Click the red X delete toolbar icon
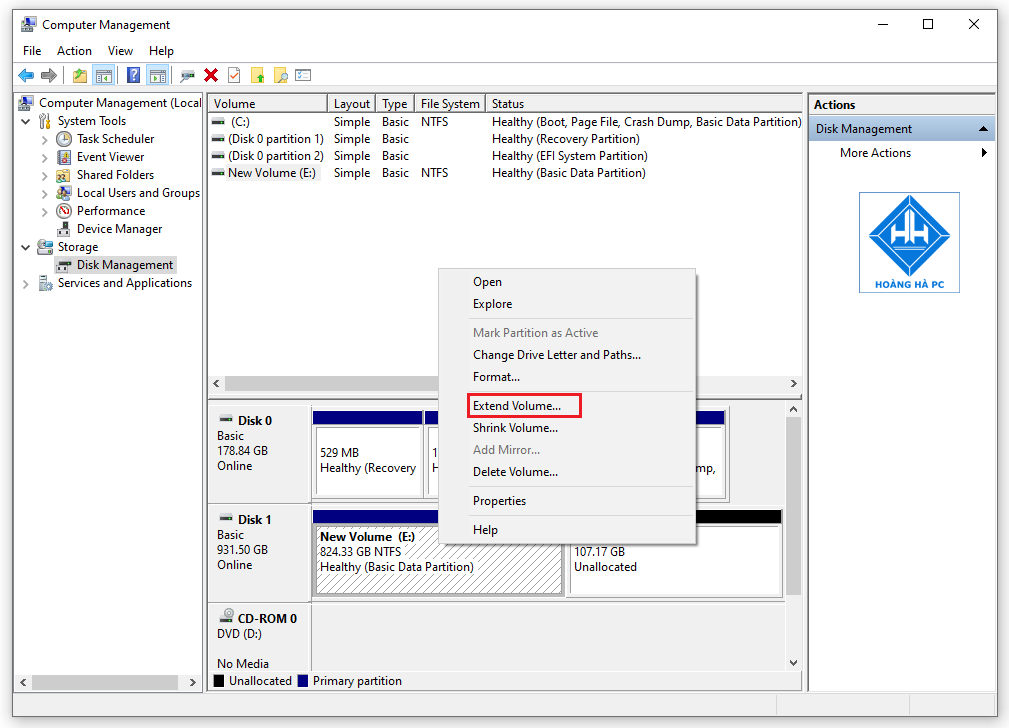The height and width of the screenshot is (728, 1009). pos(211,74)
